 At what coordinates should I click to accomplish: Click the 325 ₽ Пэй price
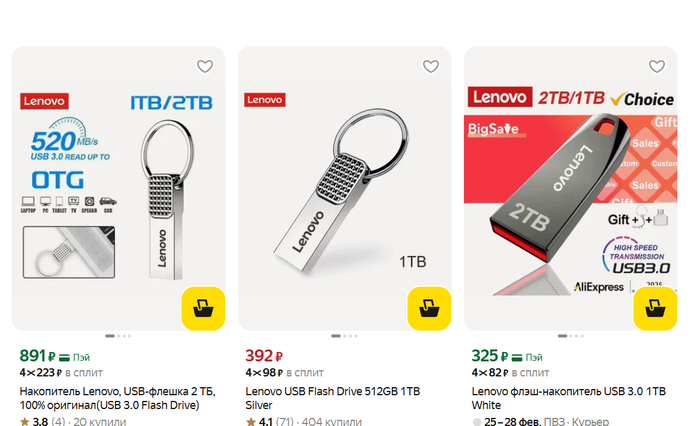point(507,356)
